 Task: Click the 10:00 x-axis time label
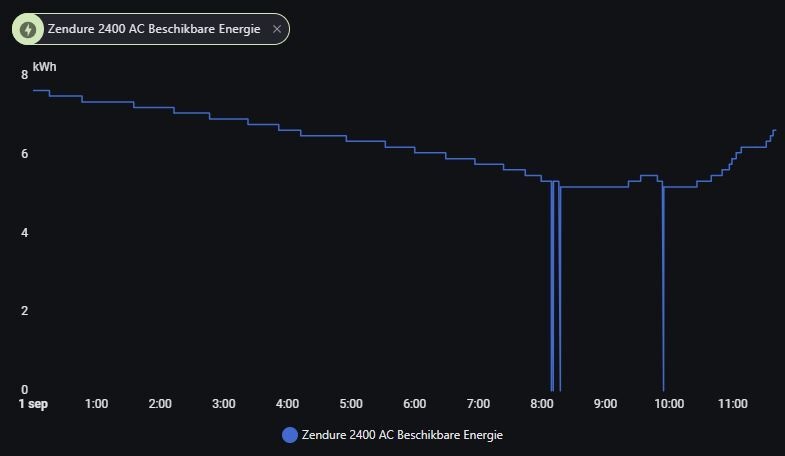(669, 404)
